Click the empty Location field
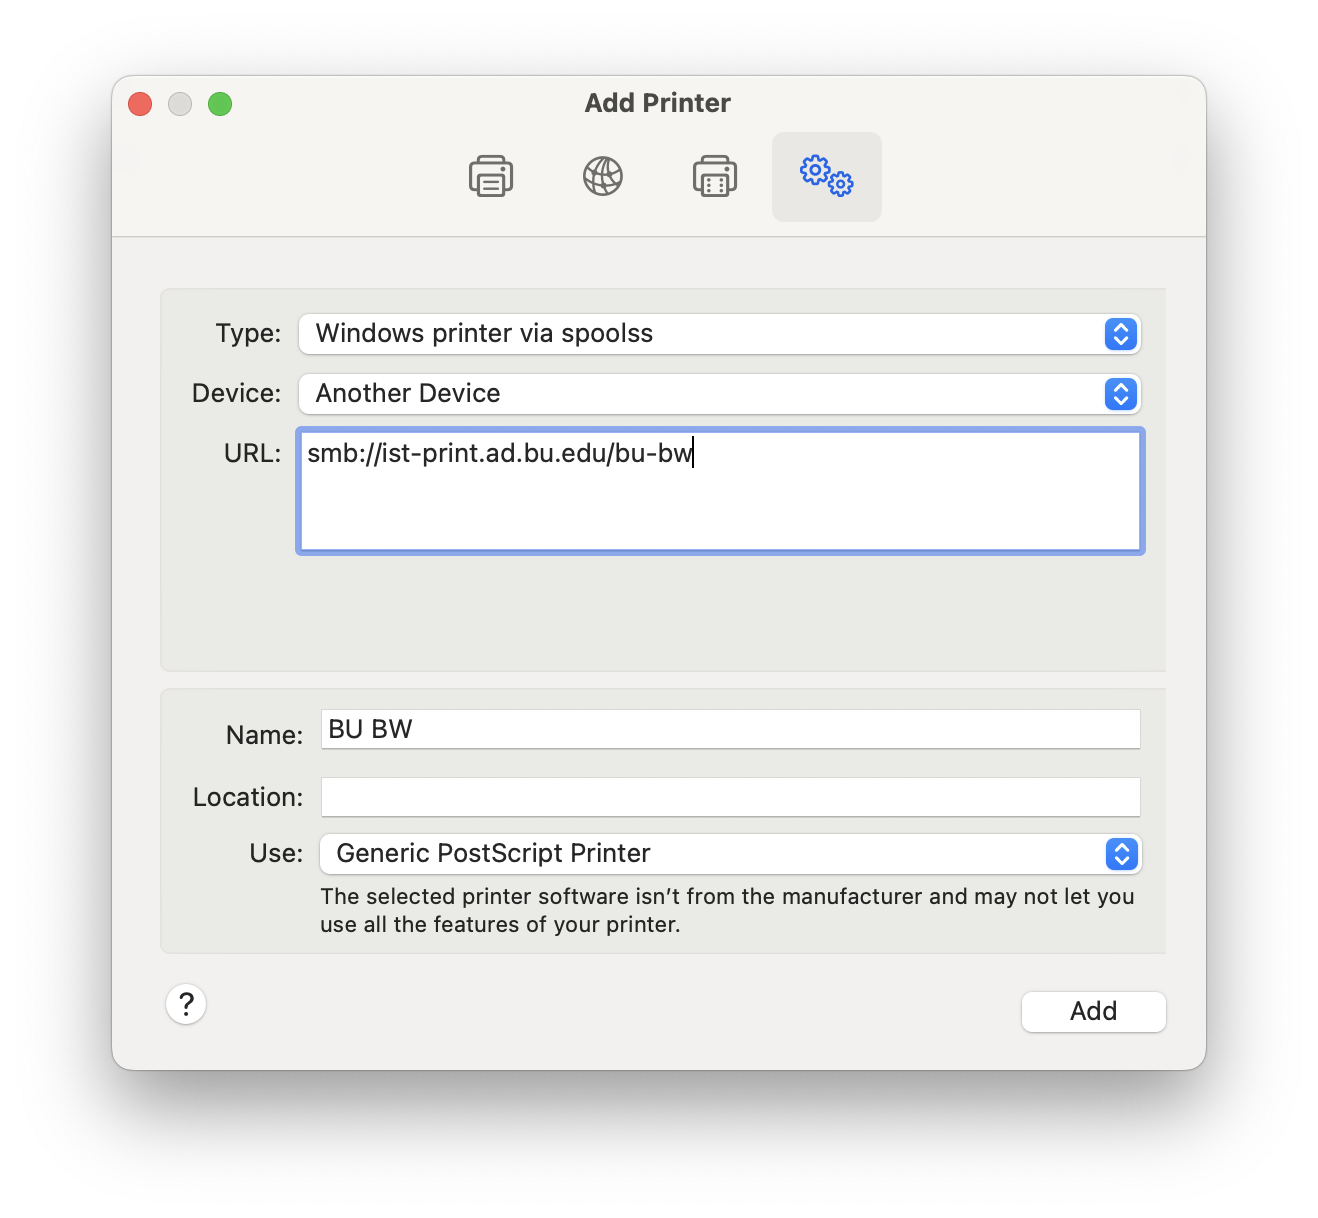Screen dimensions: 1318x1218 pyautogui.click(x=730, y=797)
